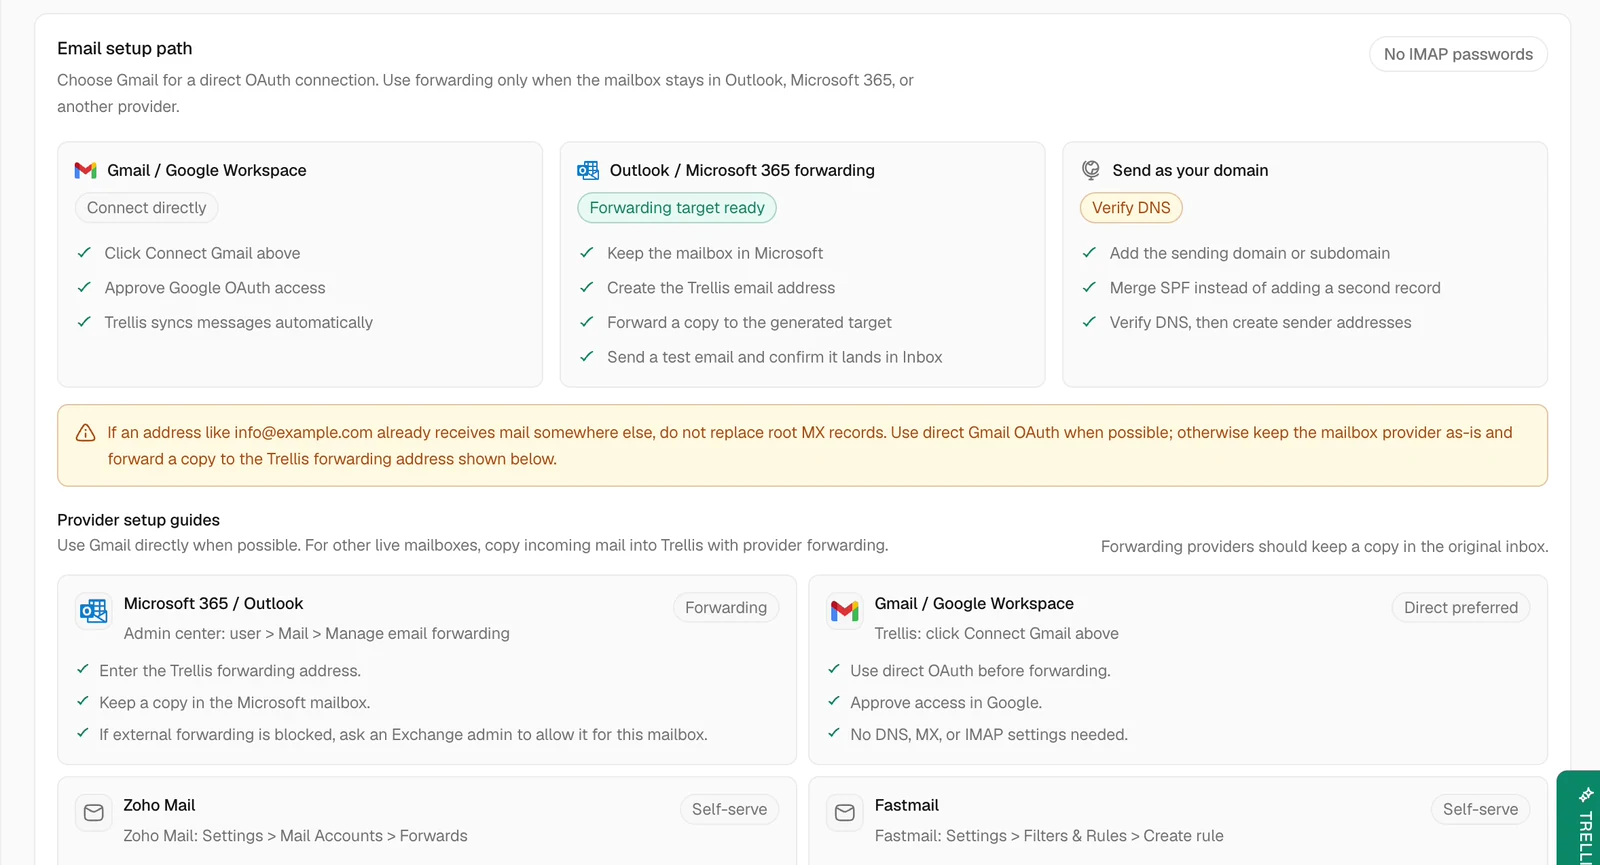The height and width of the screenshot is (865, 1600).
Task: Click the checkmark beside Enter the Trellis forwarding address
Action: [x=83, y=670]
